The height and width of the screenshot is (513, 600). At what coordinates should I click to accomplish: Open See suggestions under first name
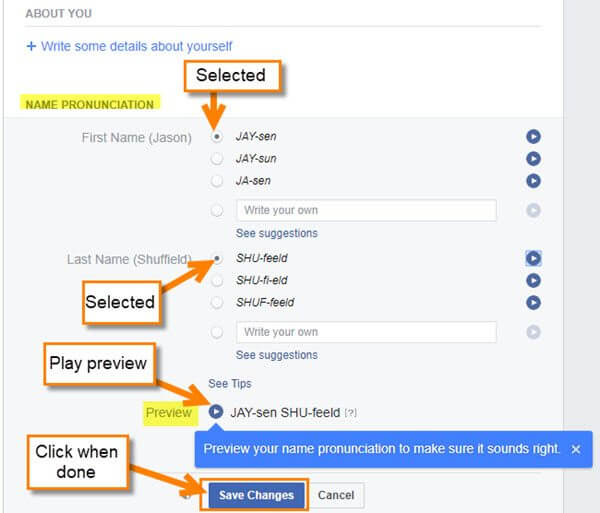tap(277, 233)
